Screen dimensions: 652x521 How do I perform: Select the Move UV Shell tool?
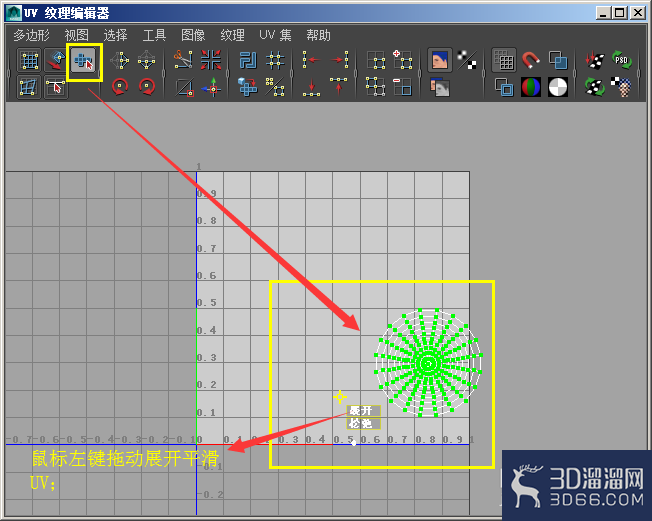tap(55, 61)
